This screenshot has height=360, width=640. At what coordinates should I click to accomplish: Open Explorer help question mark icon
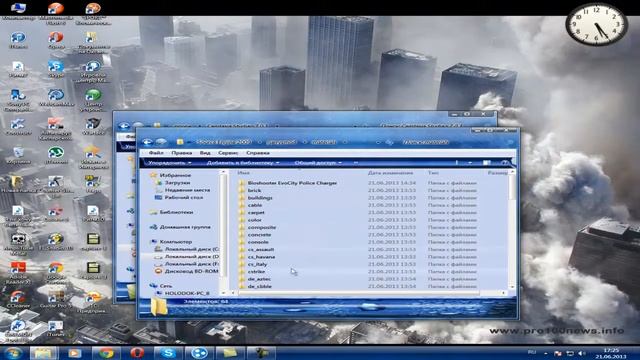504,163
